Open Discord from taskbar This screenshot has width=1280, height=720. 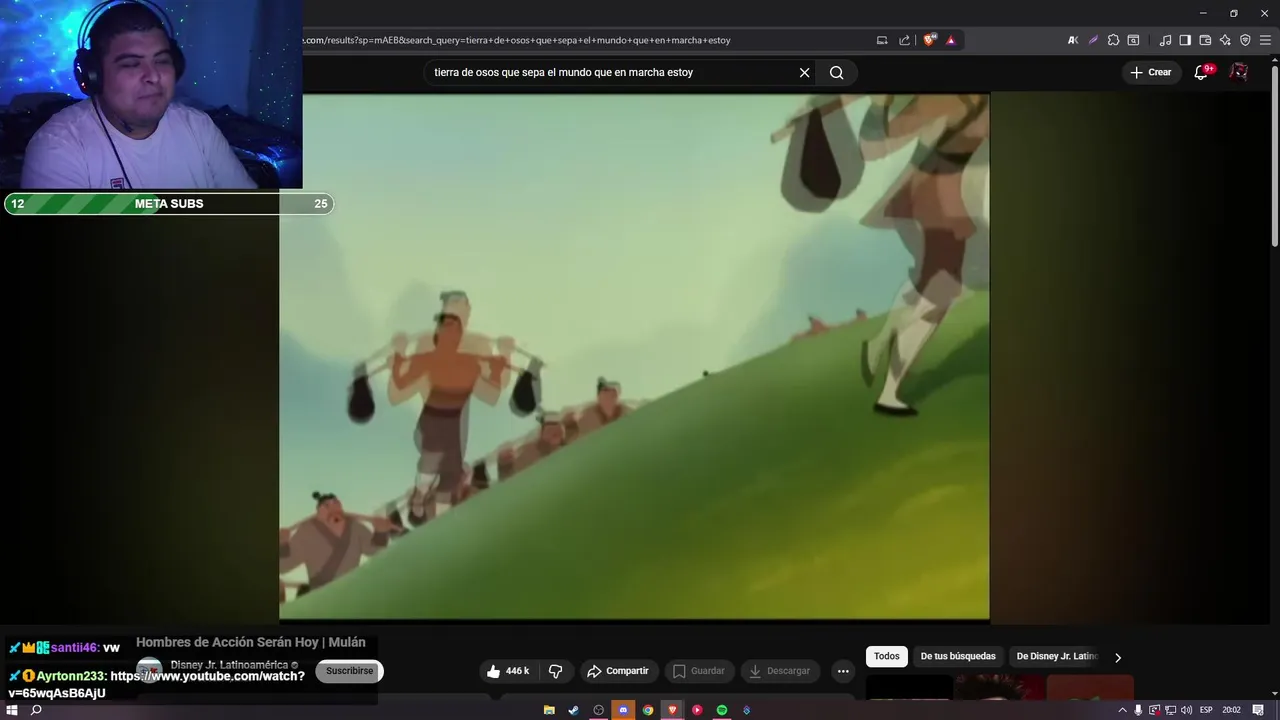(x=623, y=710)
